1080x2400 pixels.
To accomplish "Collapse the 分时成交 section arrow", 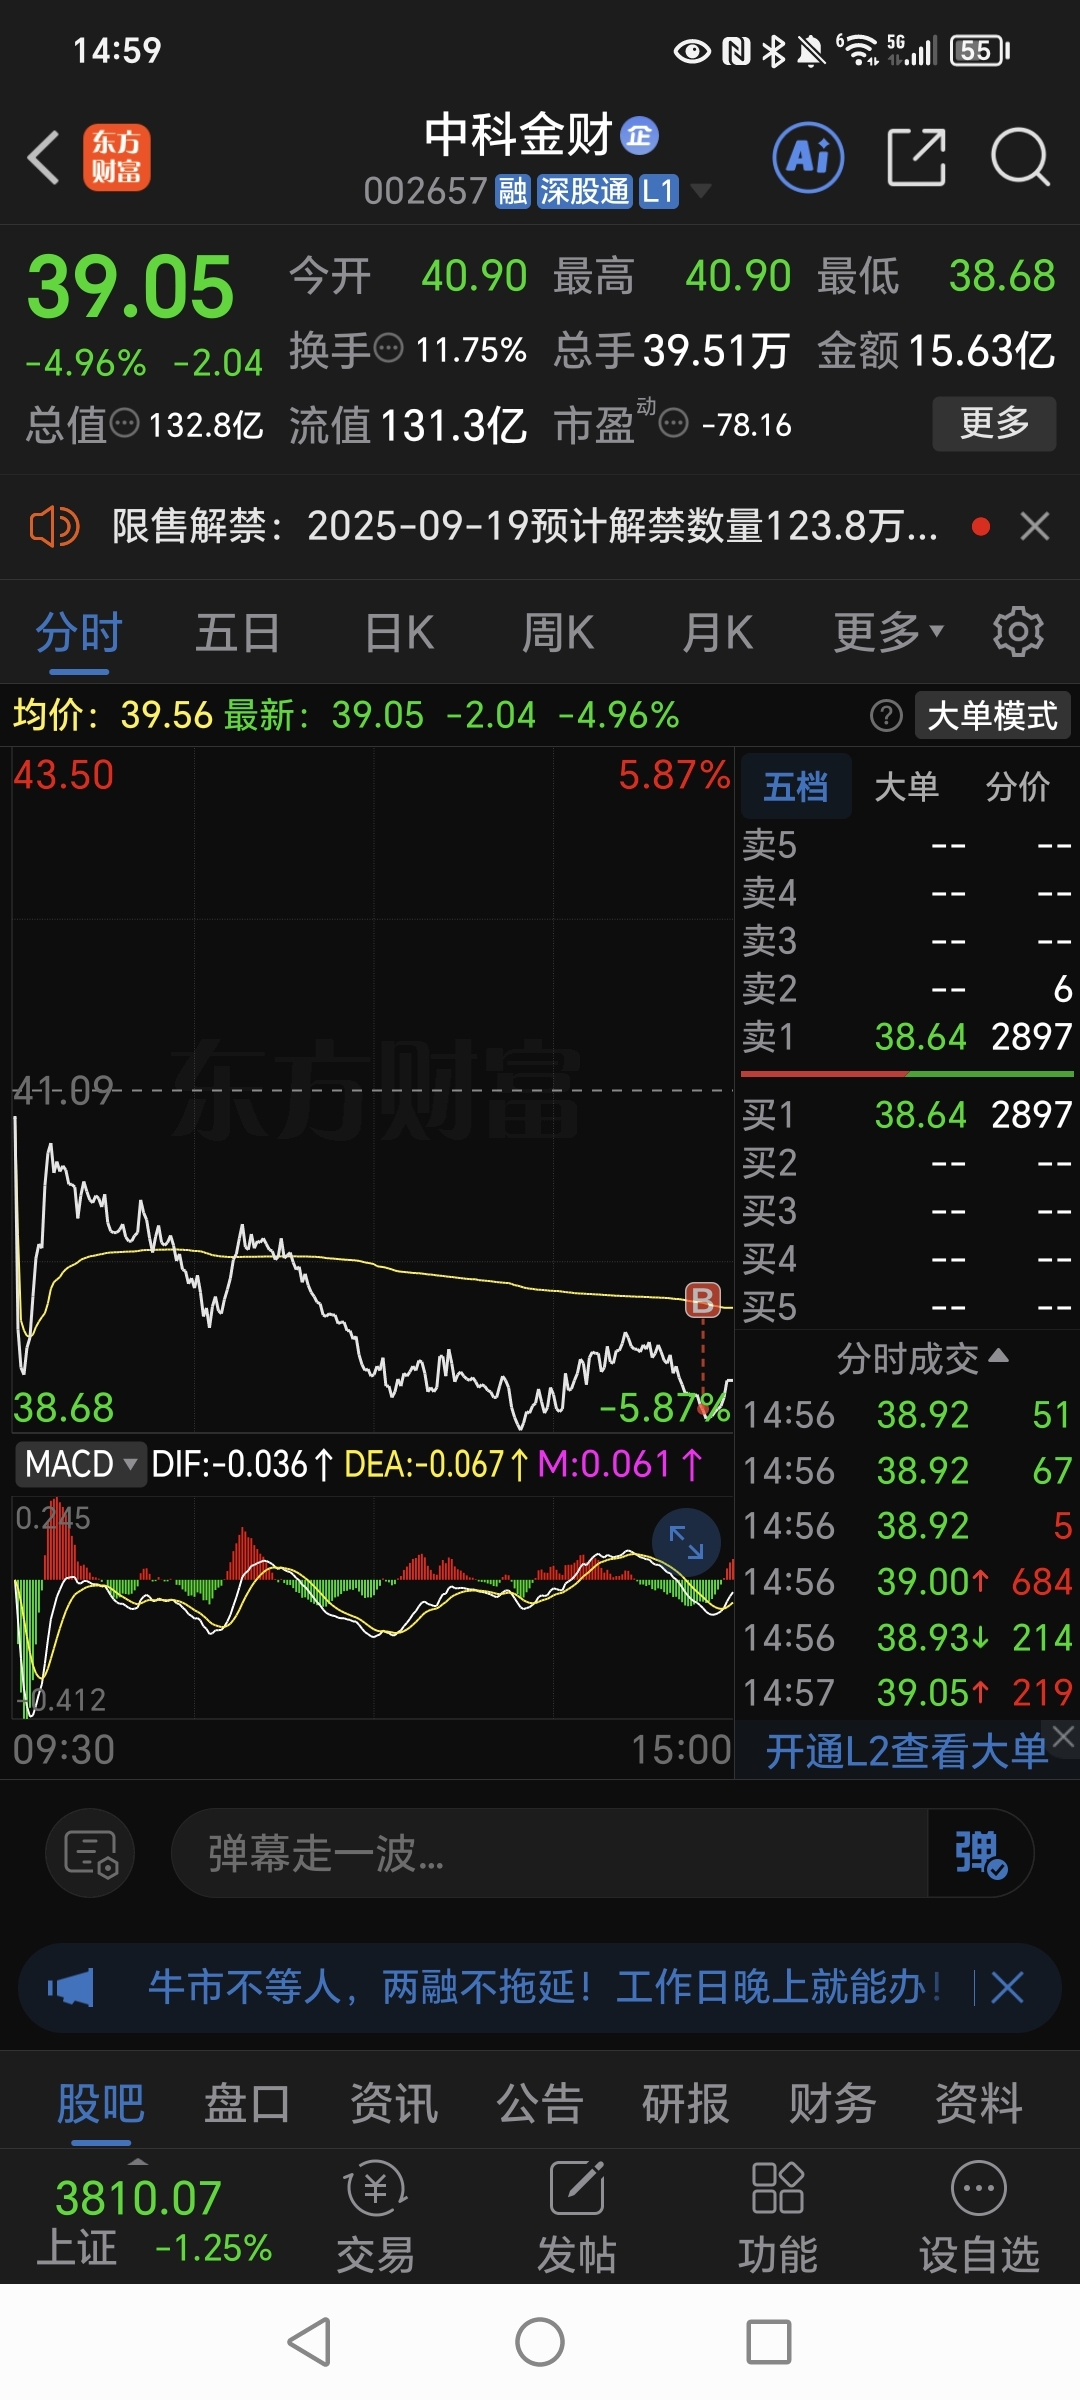I will [x=998, y=1356].
